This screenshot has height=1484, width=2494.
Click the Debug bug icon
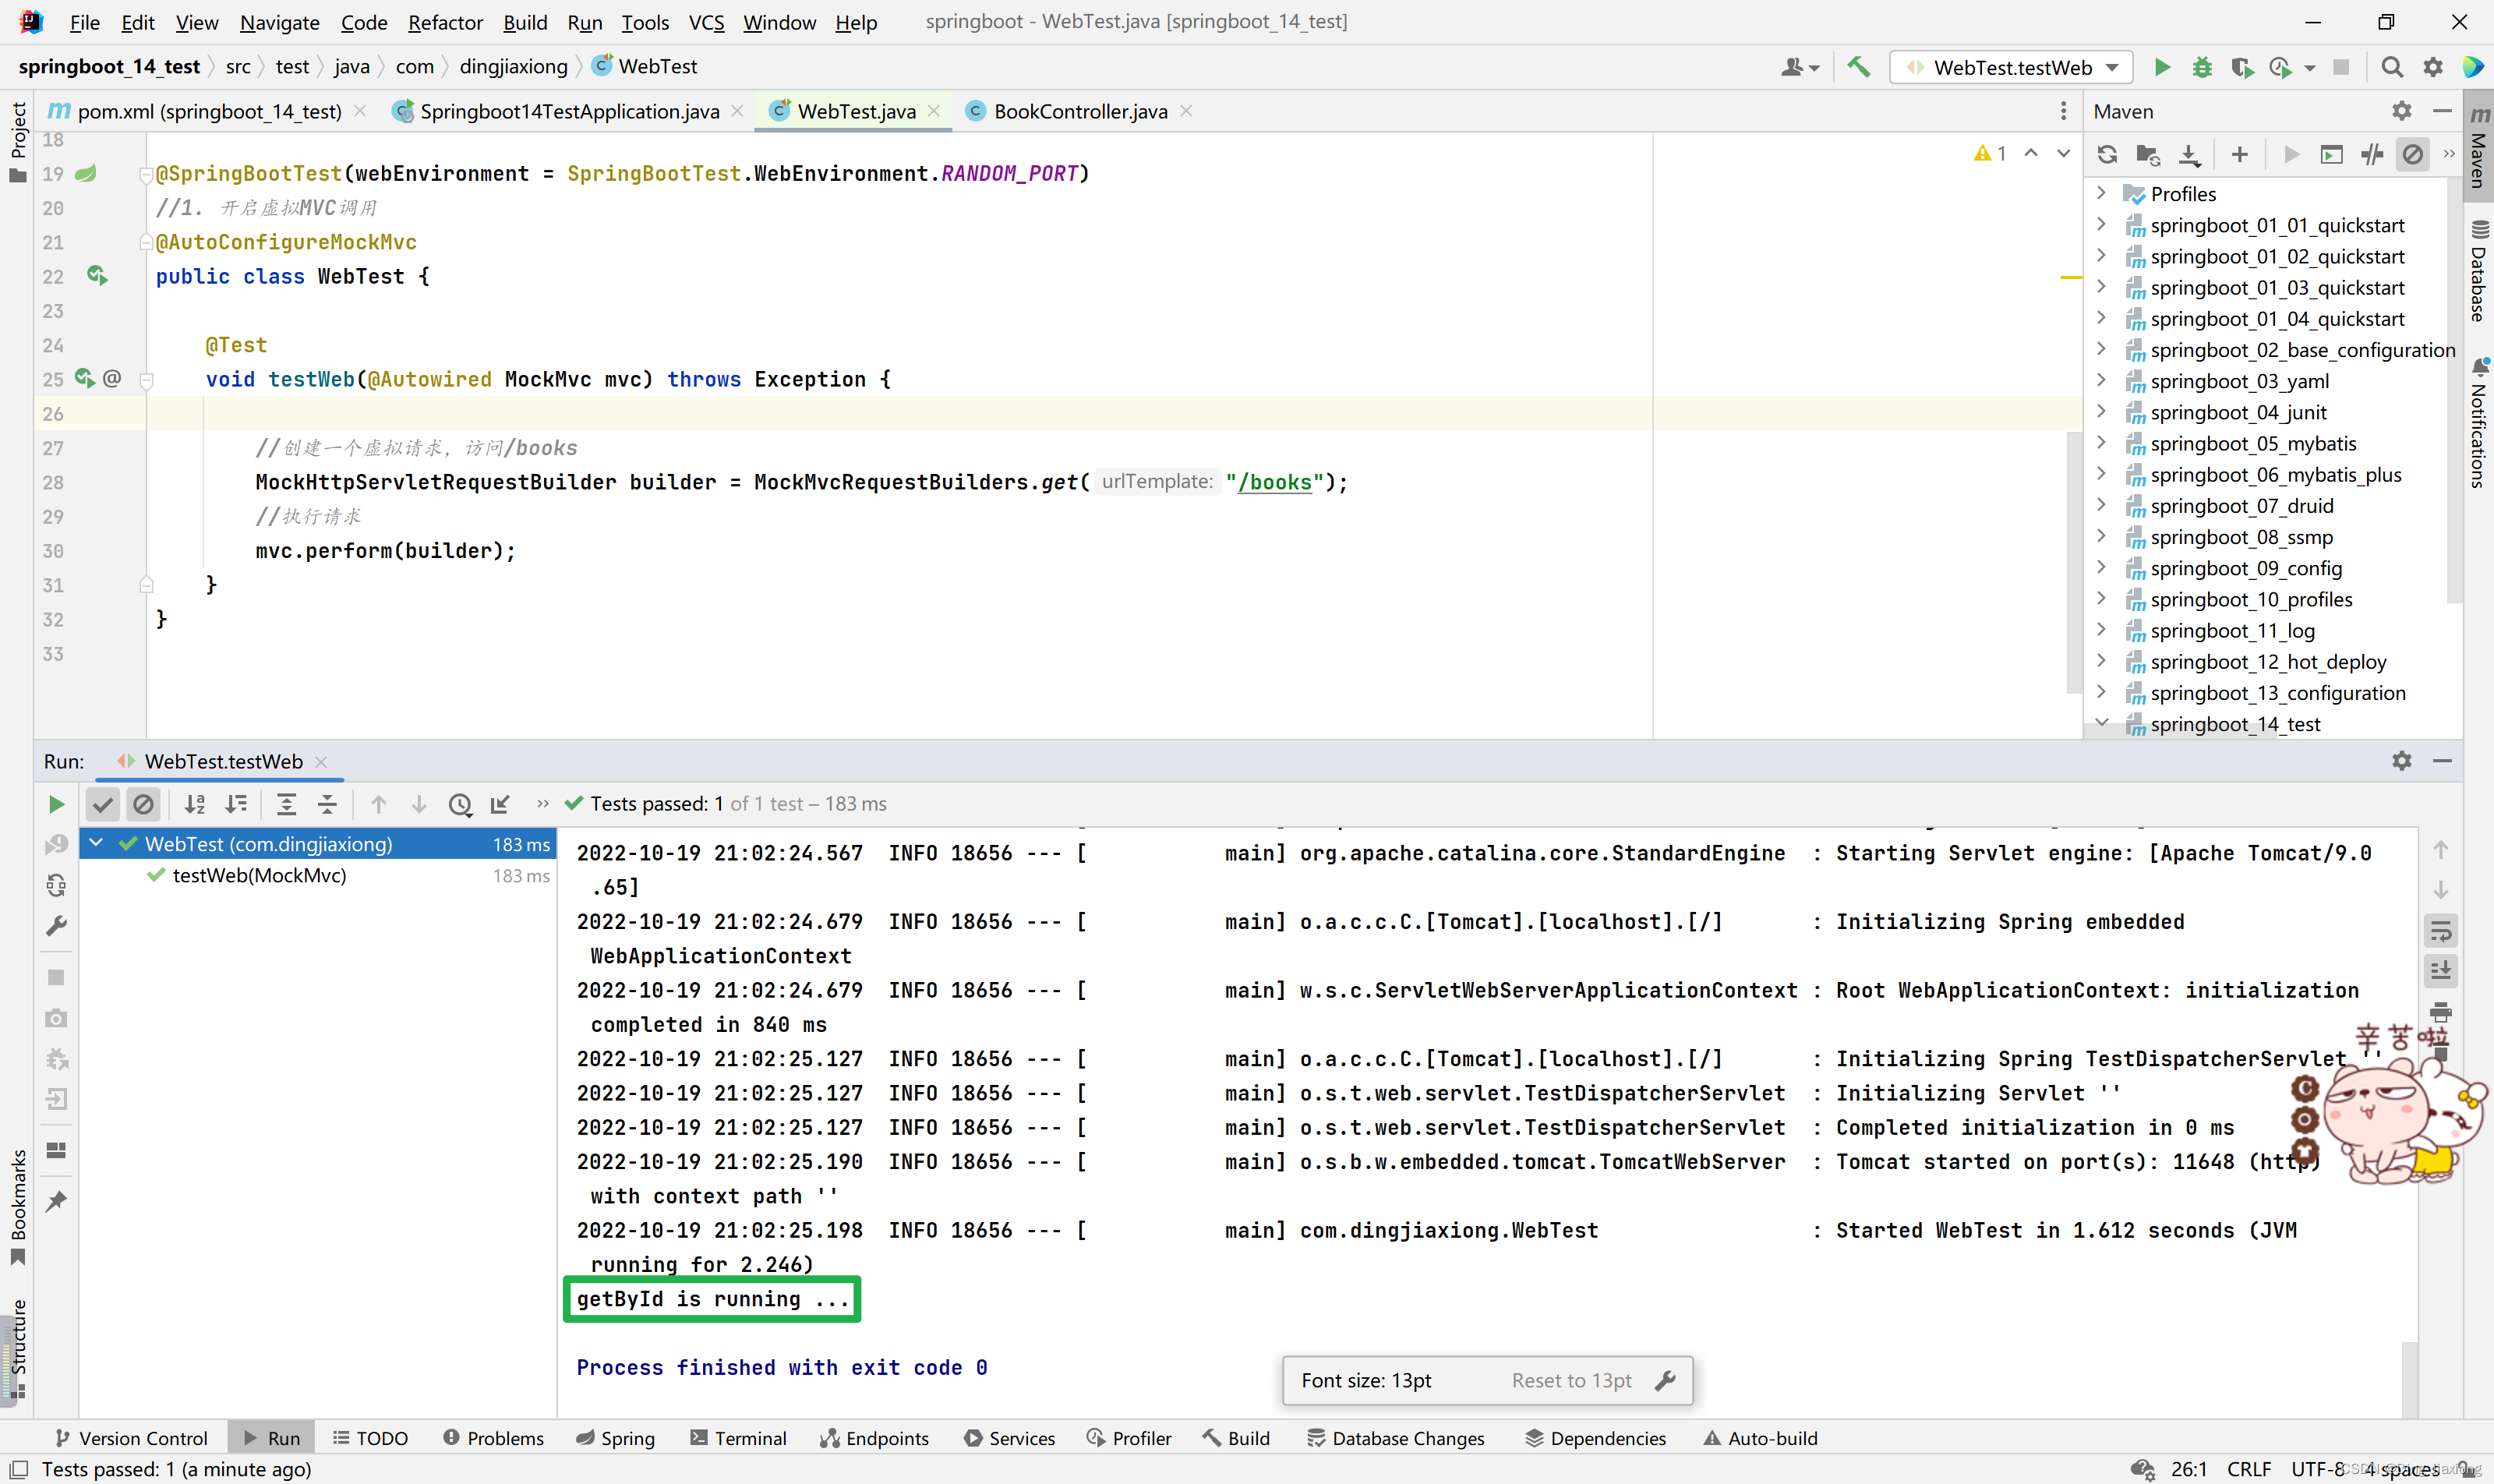(x=2201, y=67)
